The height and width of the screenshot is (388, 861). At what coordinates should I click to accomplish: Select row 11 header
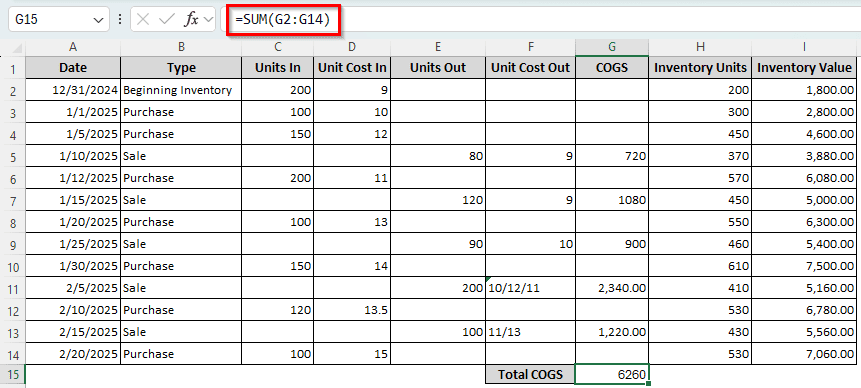point(13,288)
